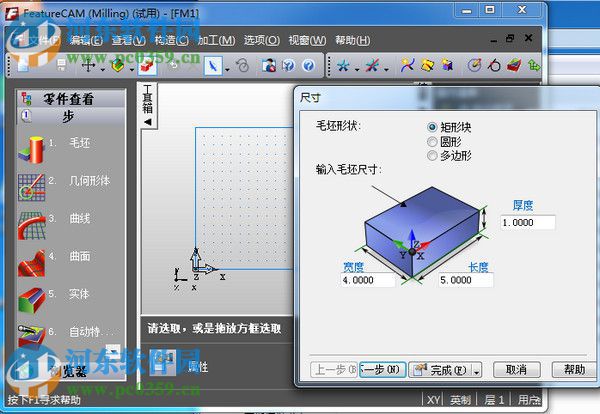600x414 pixels.
Task: Click the blue stock block preview image
Action: [422, 230]
